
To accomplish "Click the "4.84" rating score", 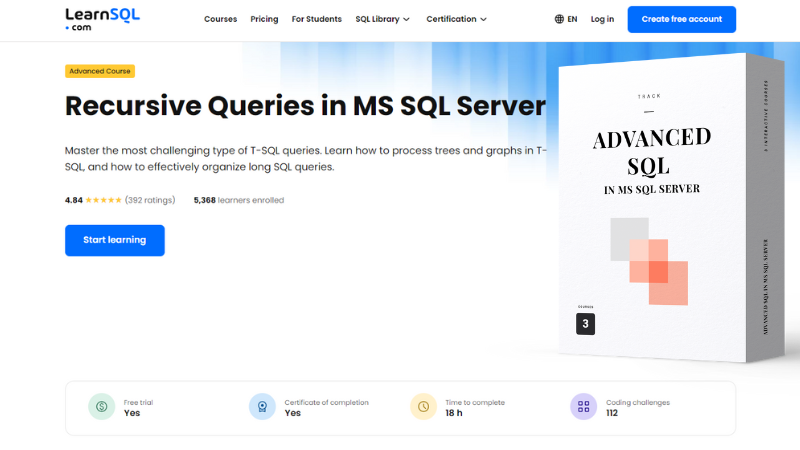I will 73,200.
